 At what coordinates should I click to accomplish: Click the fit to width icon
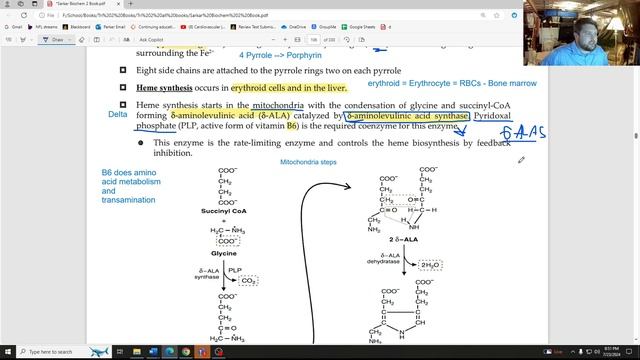coord(298,40)
